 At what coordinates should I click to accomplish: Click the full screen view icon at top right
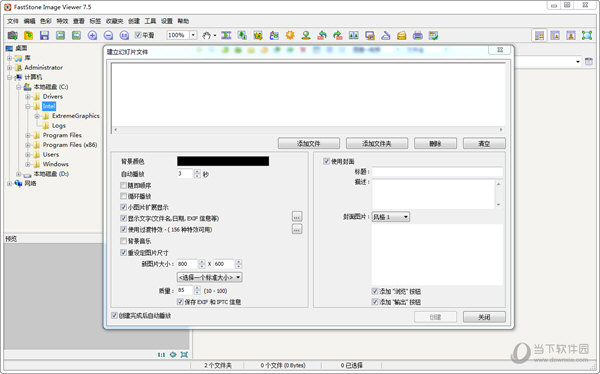[x=587, y=36]
